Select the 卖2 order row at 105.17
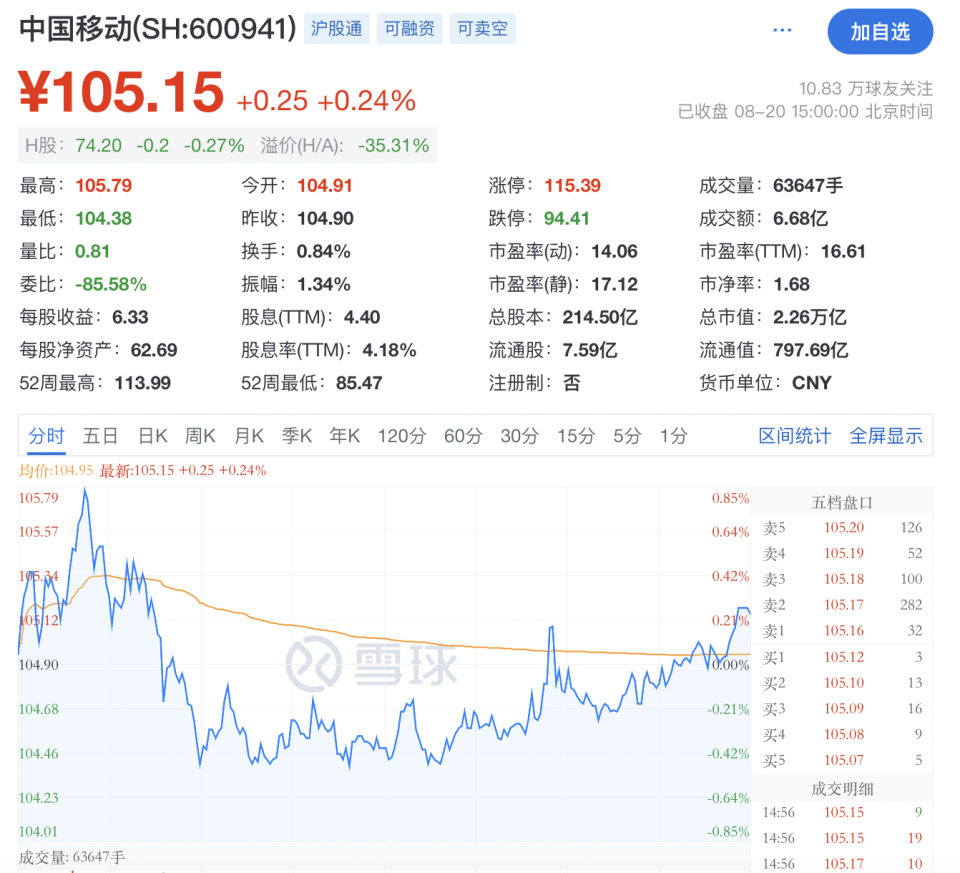Image resolution: width=960 pixels, height=873 pixels. pos(842,605)
